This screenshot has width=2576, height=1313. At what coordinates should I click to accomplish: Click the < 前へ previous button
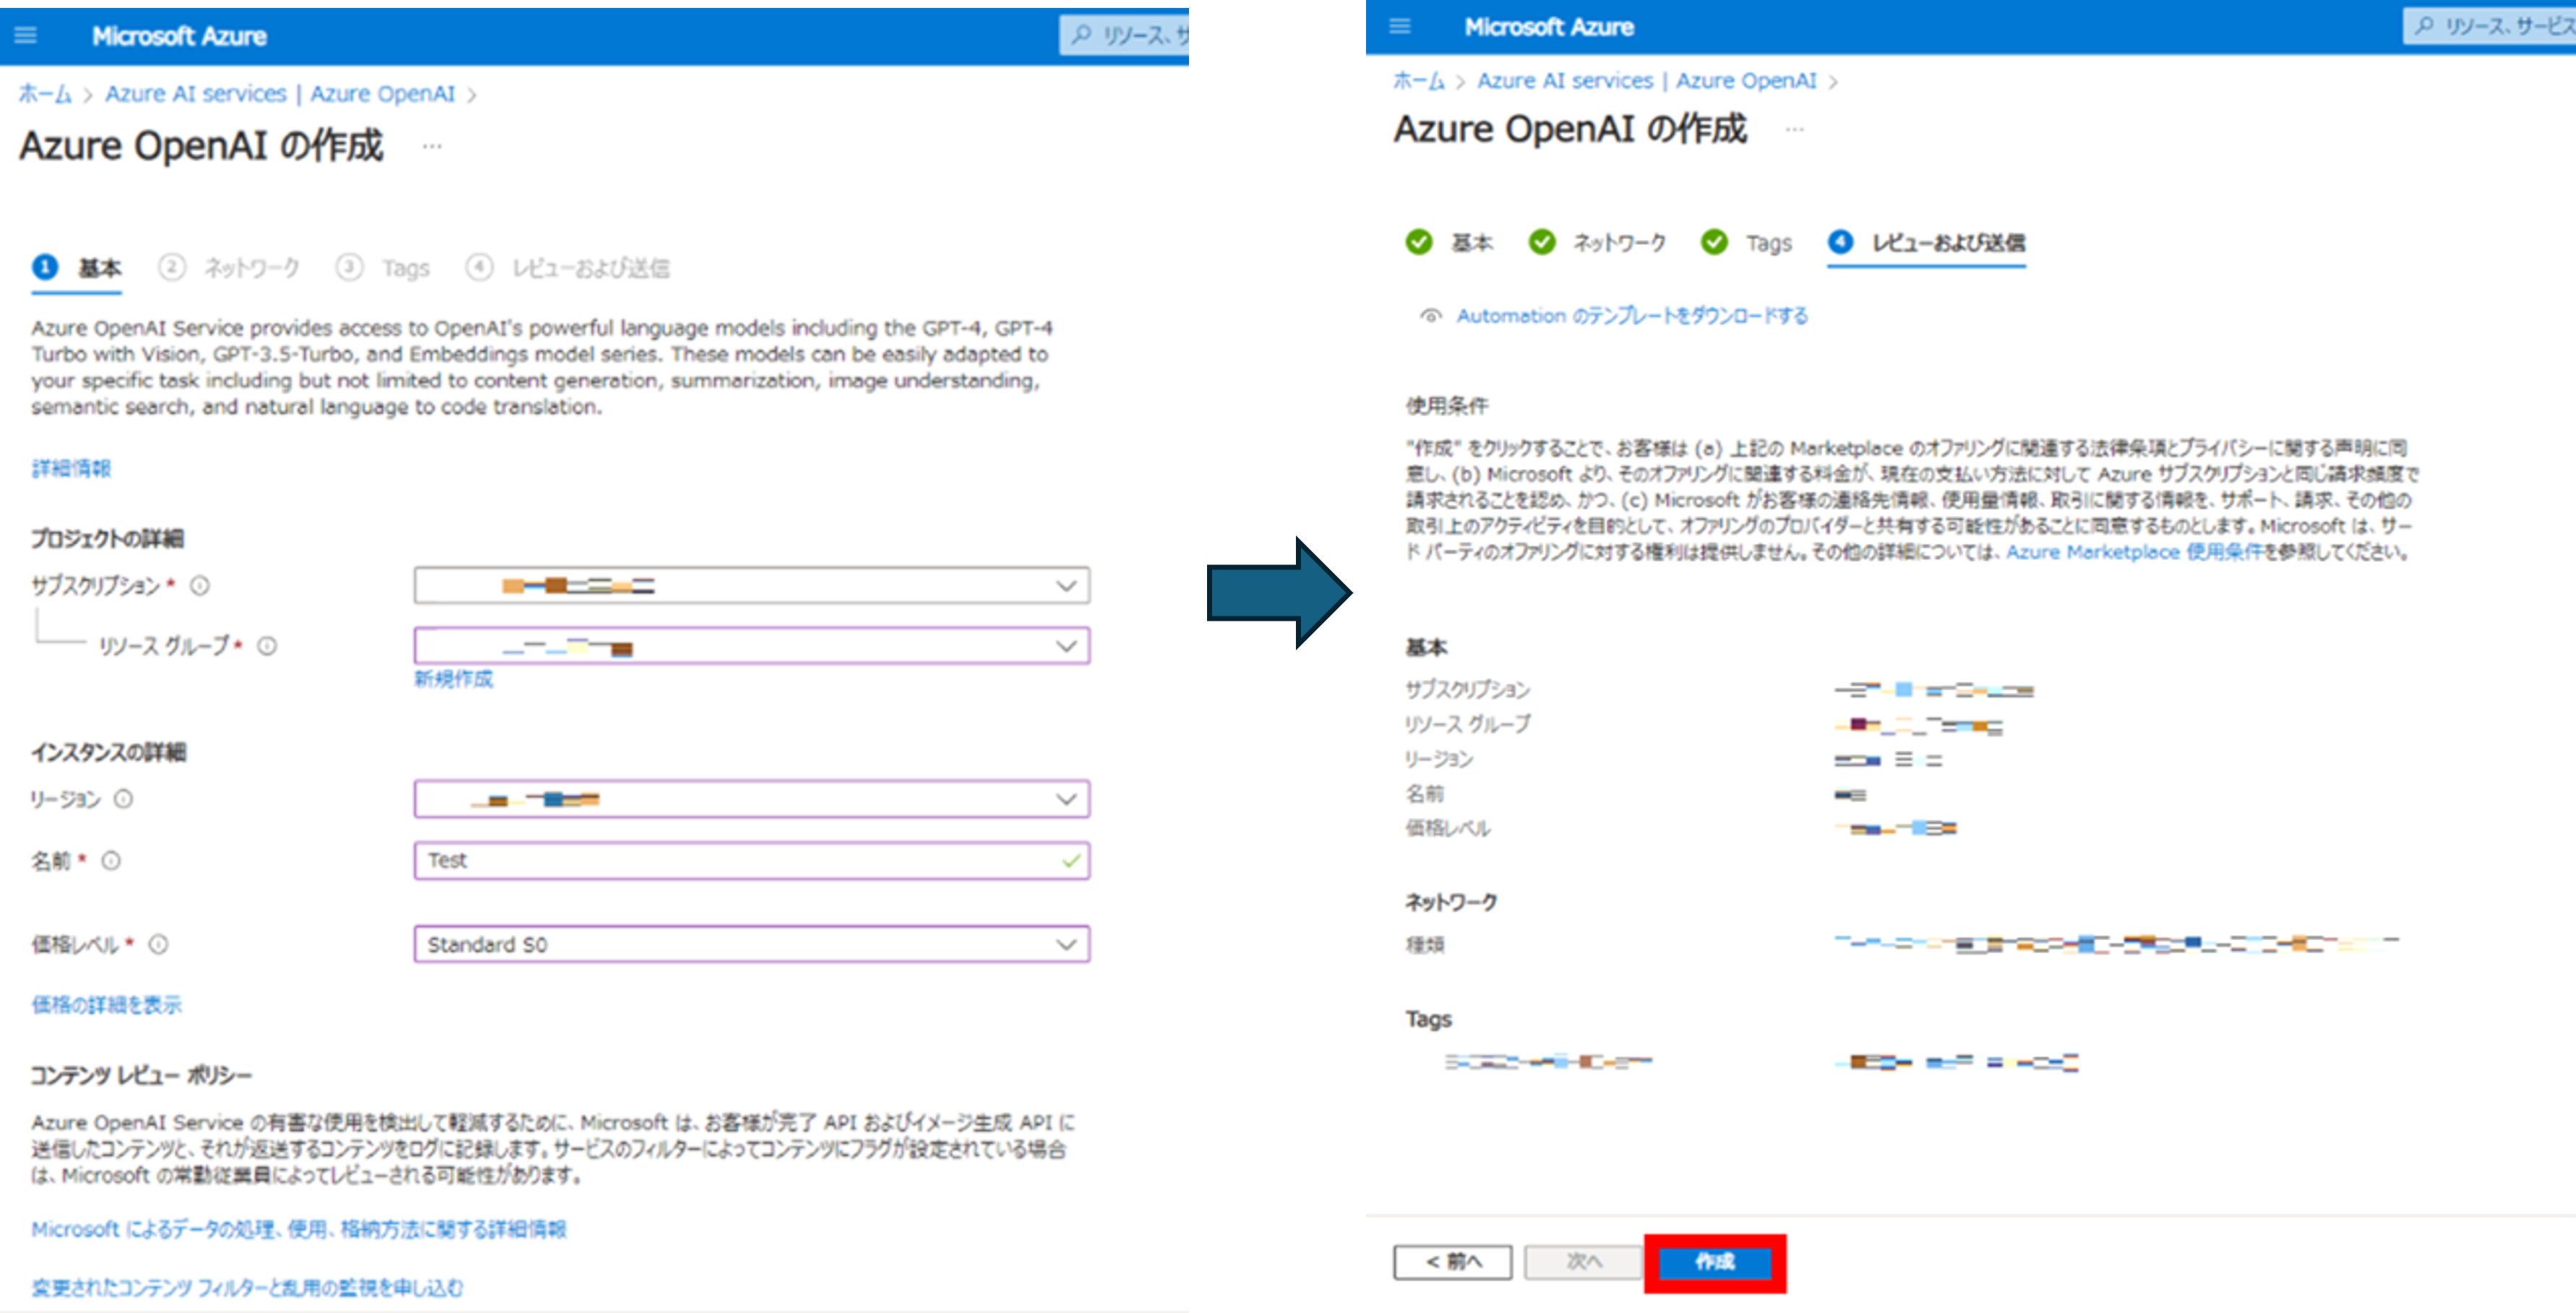pos(1453,1263)
